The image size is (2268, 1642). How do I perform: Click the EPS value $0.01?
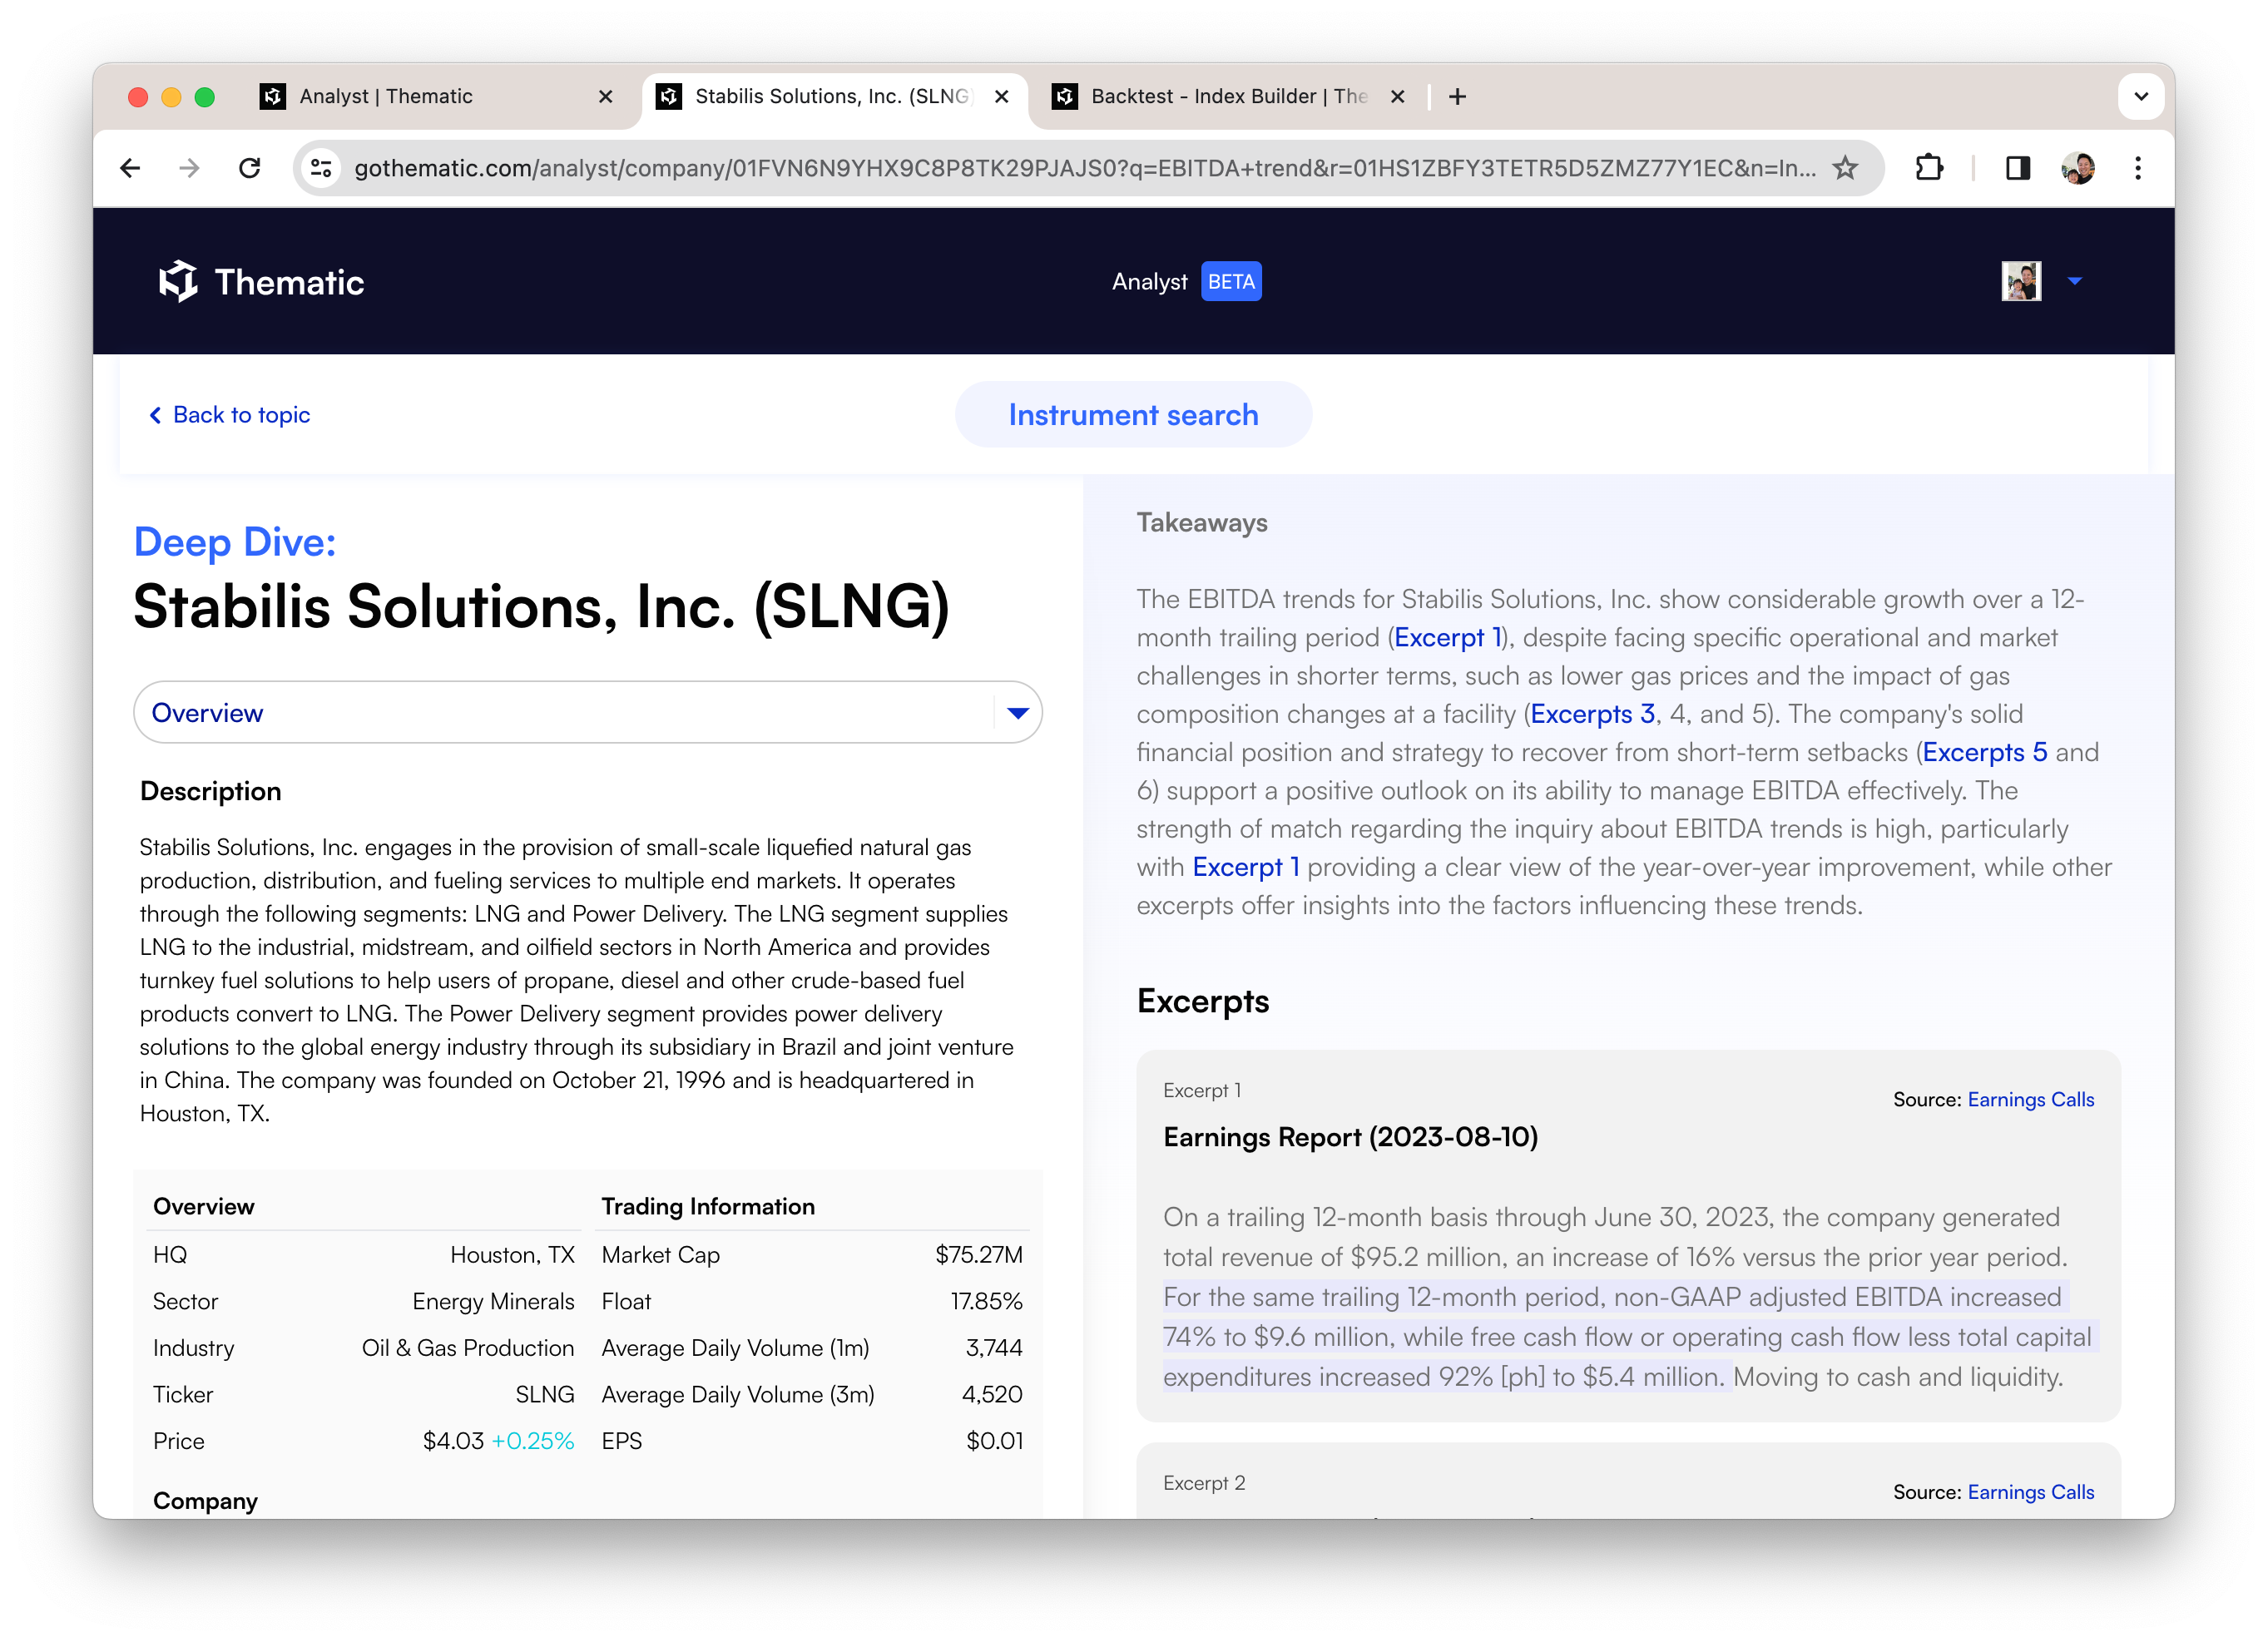(994, 1441)
